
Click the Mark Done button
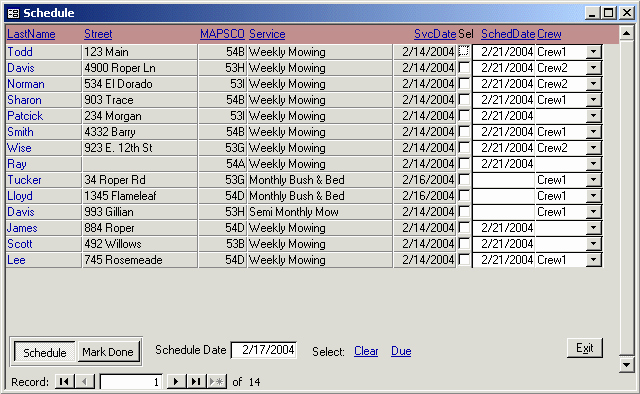108,352
